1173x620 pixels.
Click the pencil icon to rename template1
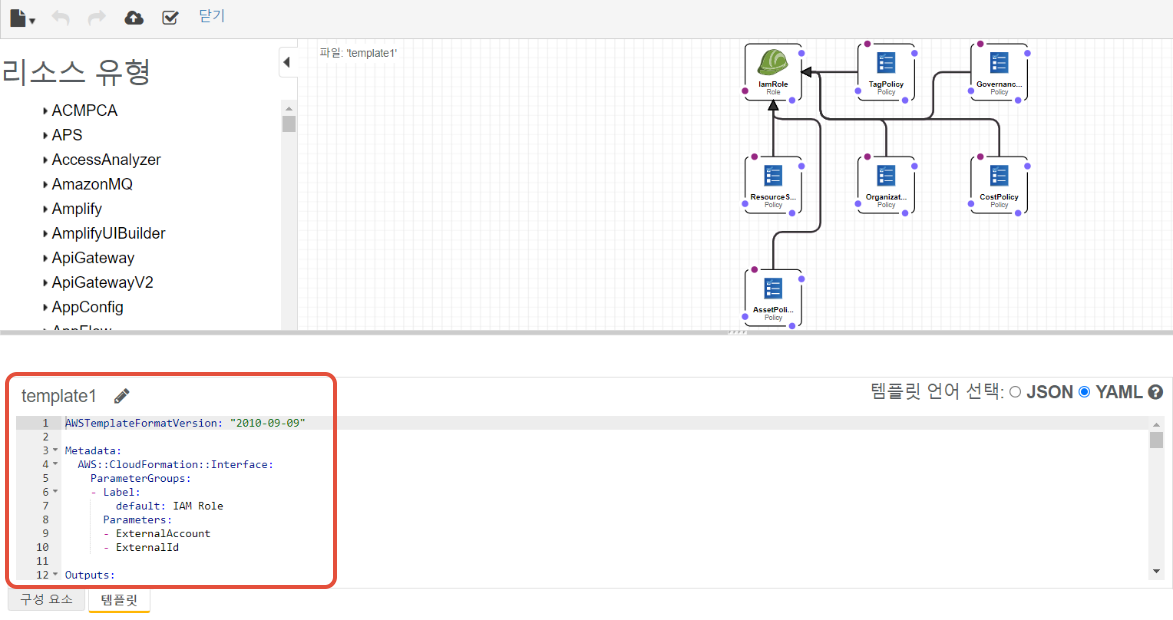(x=122, y=396)
